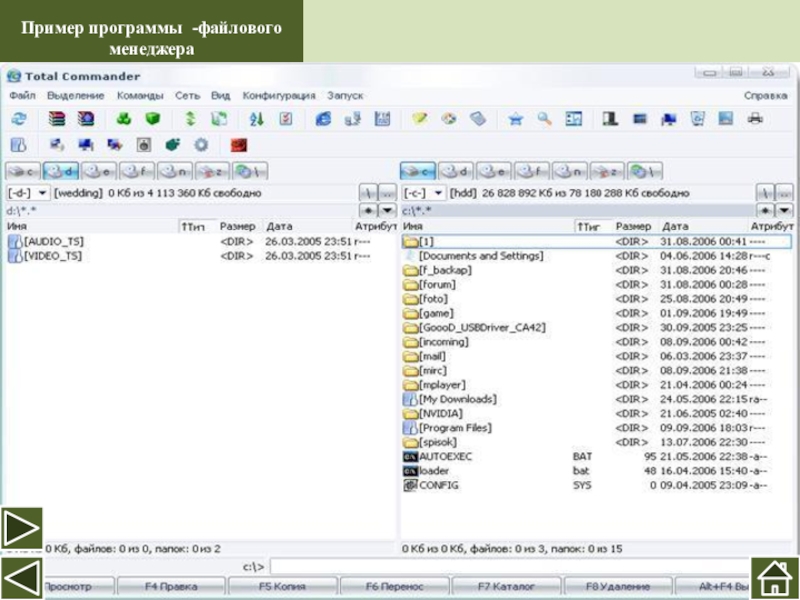Image resolution: width=800 pixels, height=600 pixels.
Task: Switch left panel to drive z
Action: tap(212, 171)
